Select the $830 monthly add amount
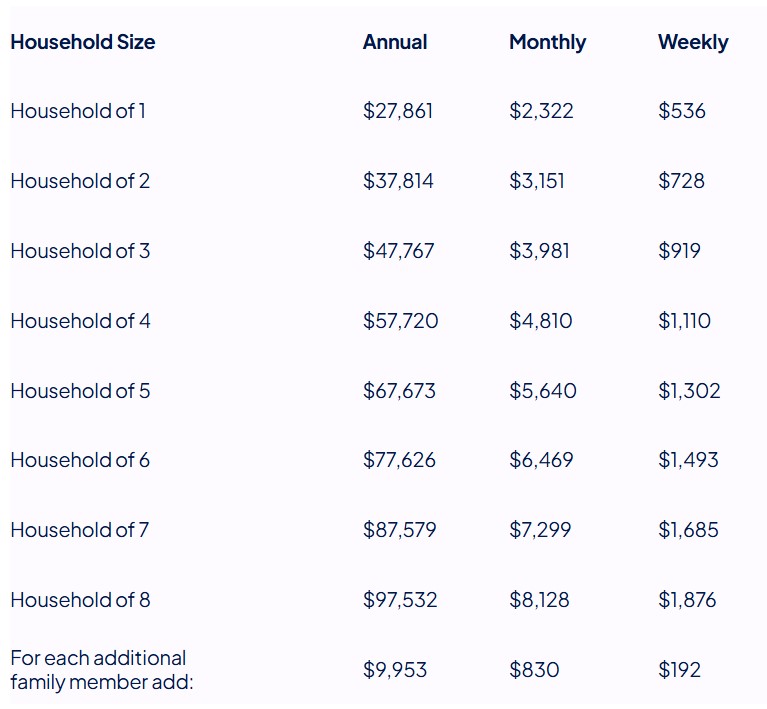The image size is (767, 709). (x=534, y=670)
